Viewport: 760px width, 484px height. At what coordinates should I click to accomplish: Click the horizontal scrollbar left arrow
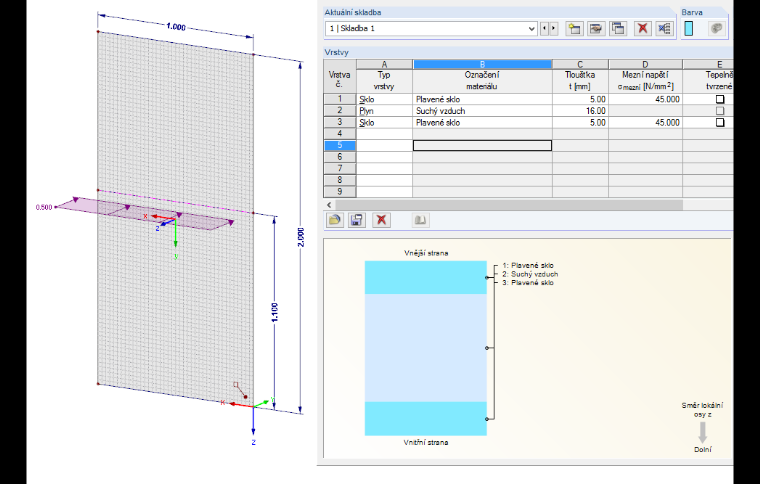330,205
